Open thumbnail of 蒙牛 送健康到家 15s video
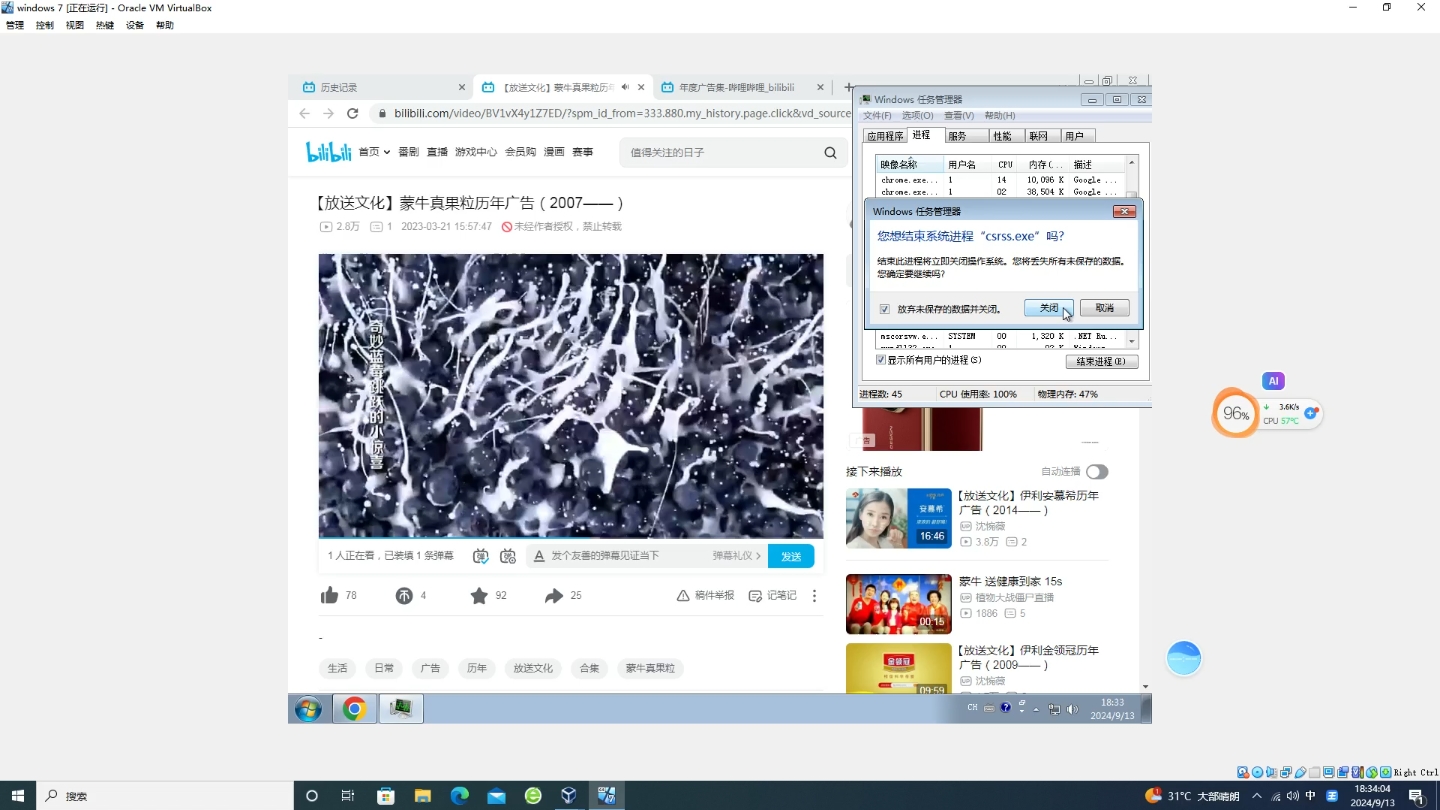 [x=898, y=604]
